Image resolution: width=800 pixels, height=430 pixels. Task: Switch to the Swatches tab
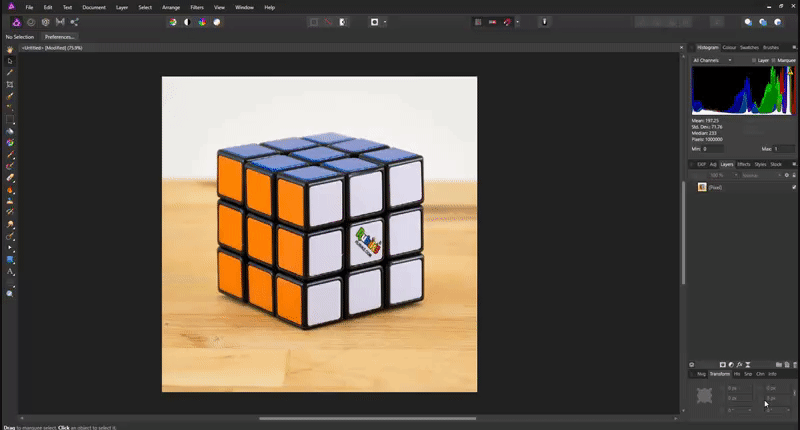pyautogui.click(x=749, y=47)
